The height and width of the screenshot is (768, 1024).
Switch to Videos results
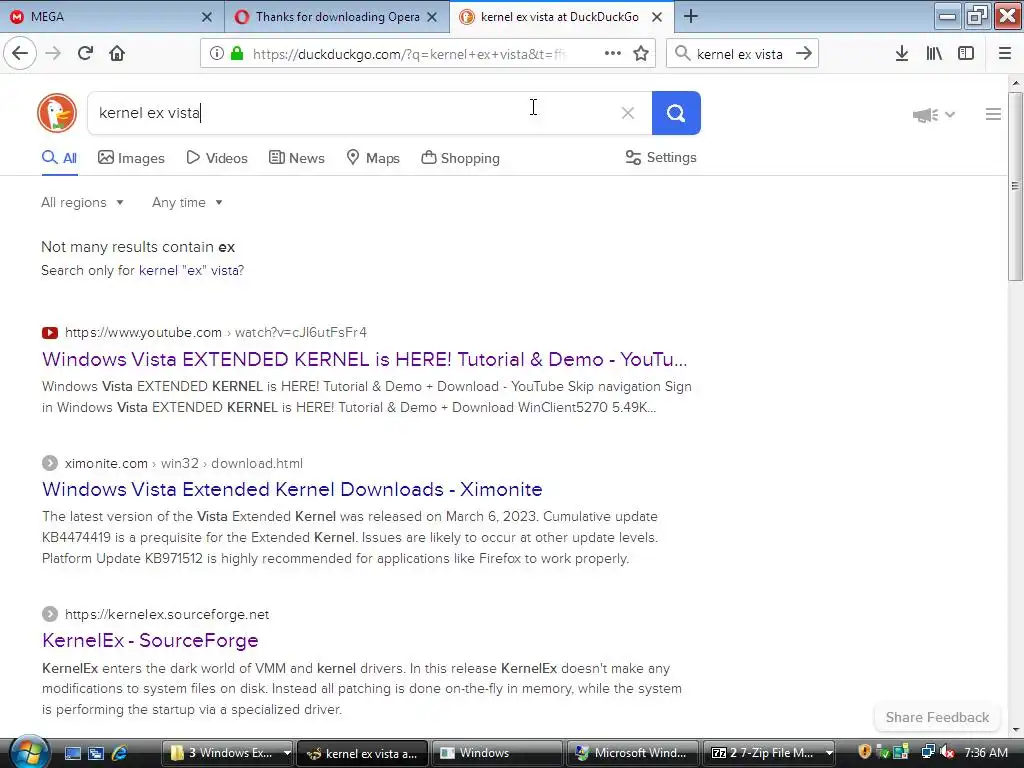point(217,158)
